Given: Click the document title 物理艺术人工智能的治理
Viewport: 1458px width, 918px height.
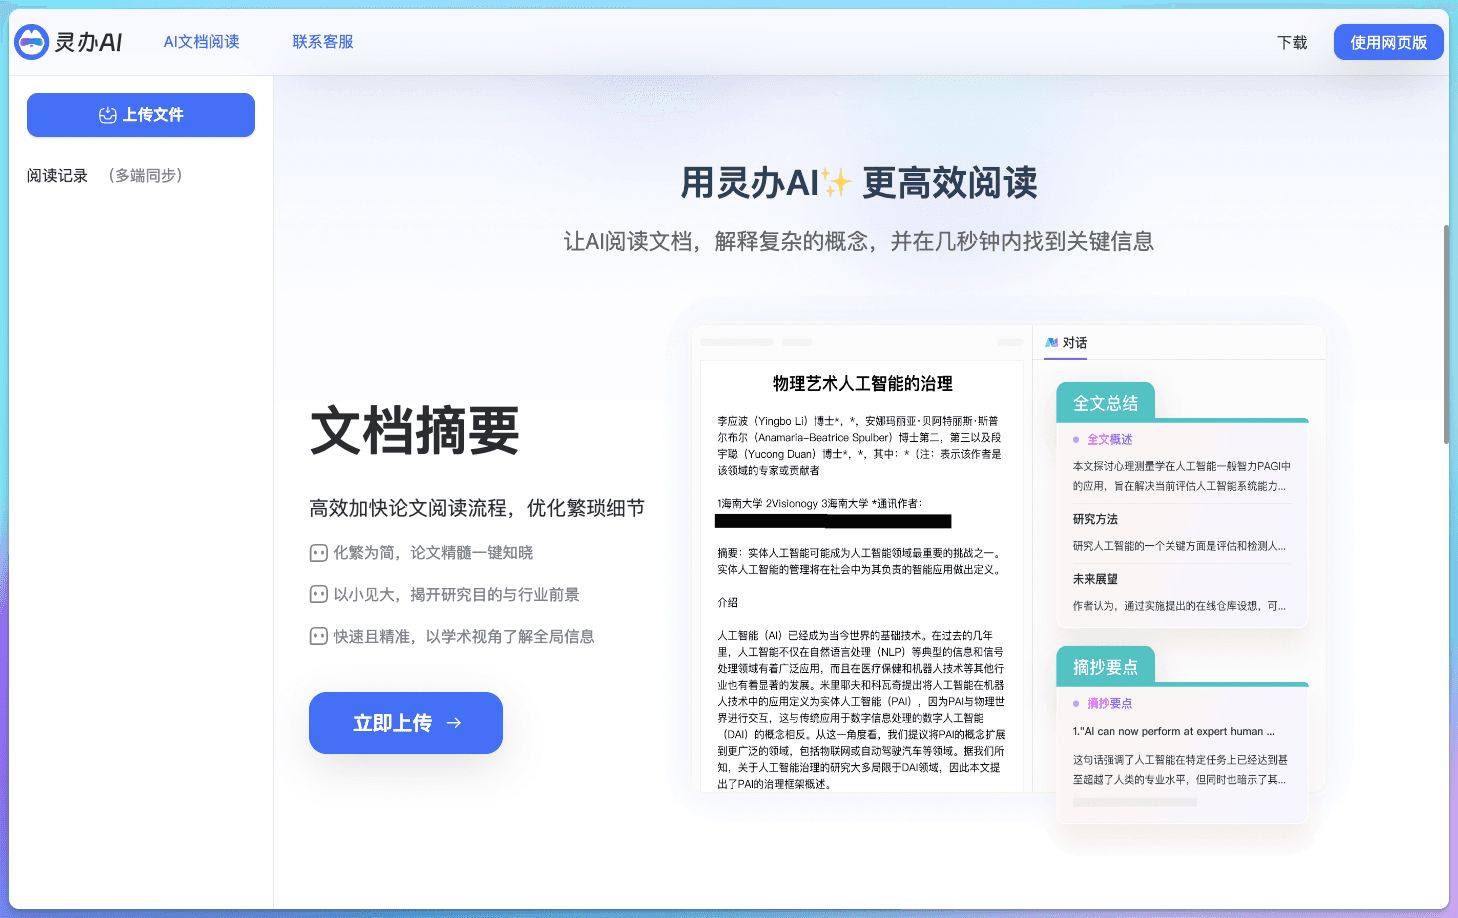Looking at the screenshot, I should tap(862, 383).
